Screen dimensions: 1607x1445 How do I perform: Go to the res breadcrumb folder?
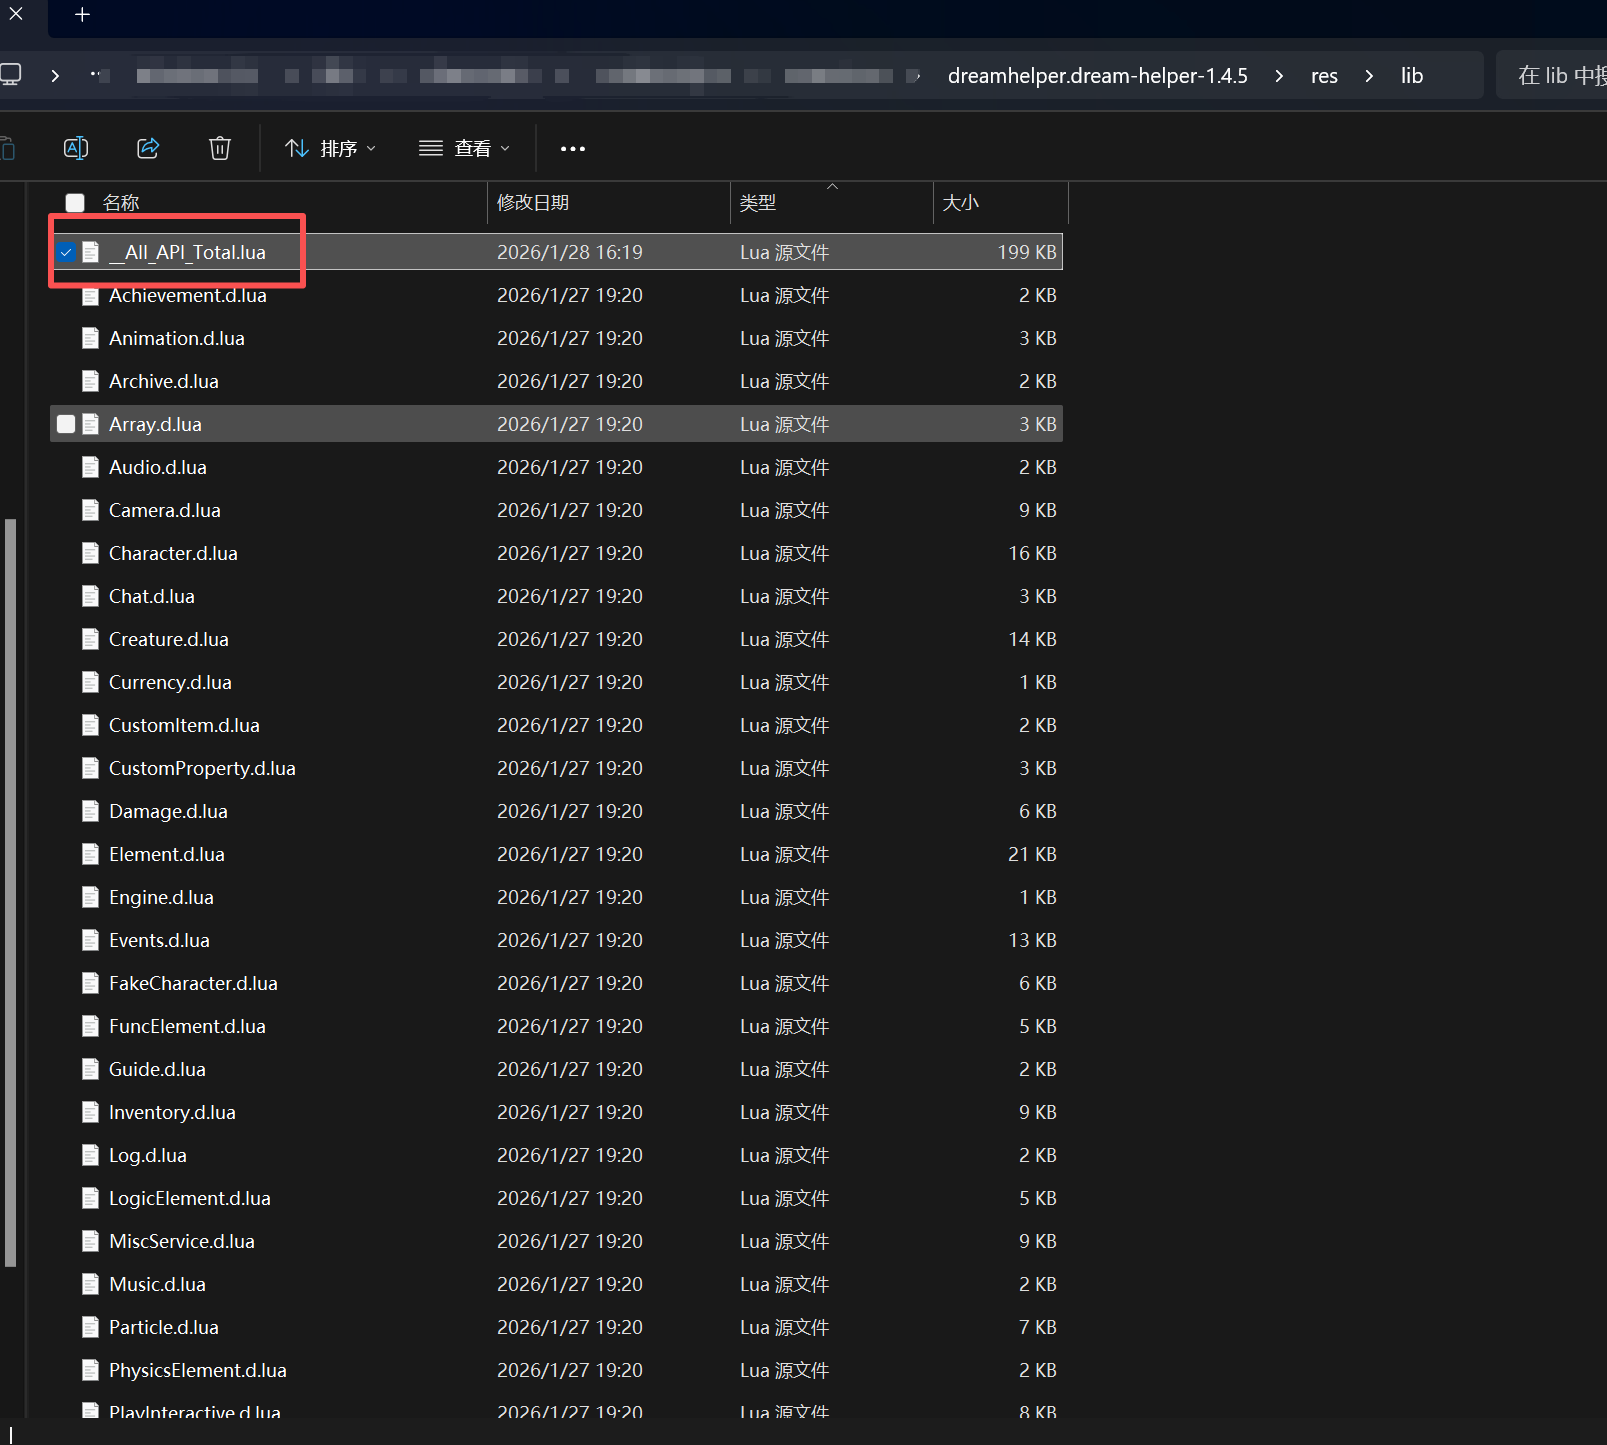1324,76
